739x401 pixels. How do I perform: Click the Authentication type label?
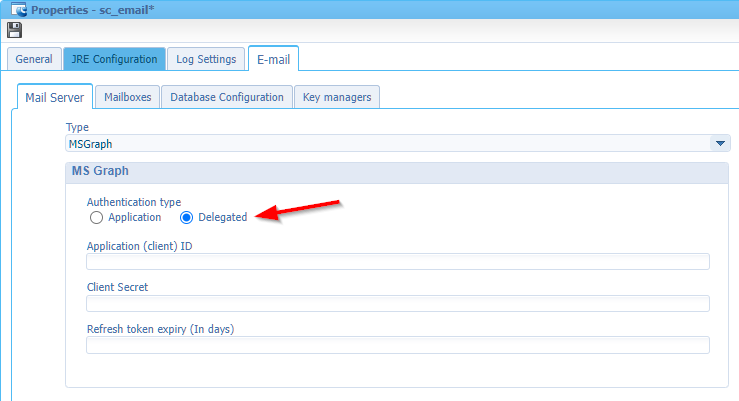click(x=134, y=202)
